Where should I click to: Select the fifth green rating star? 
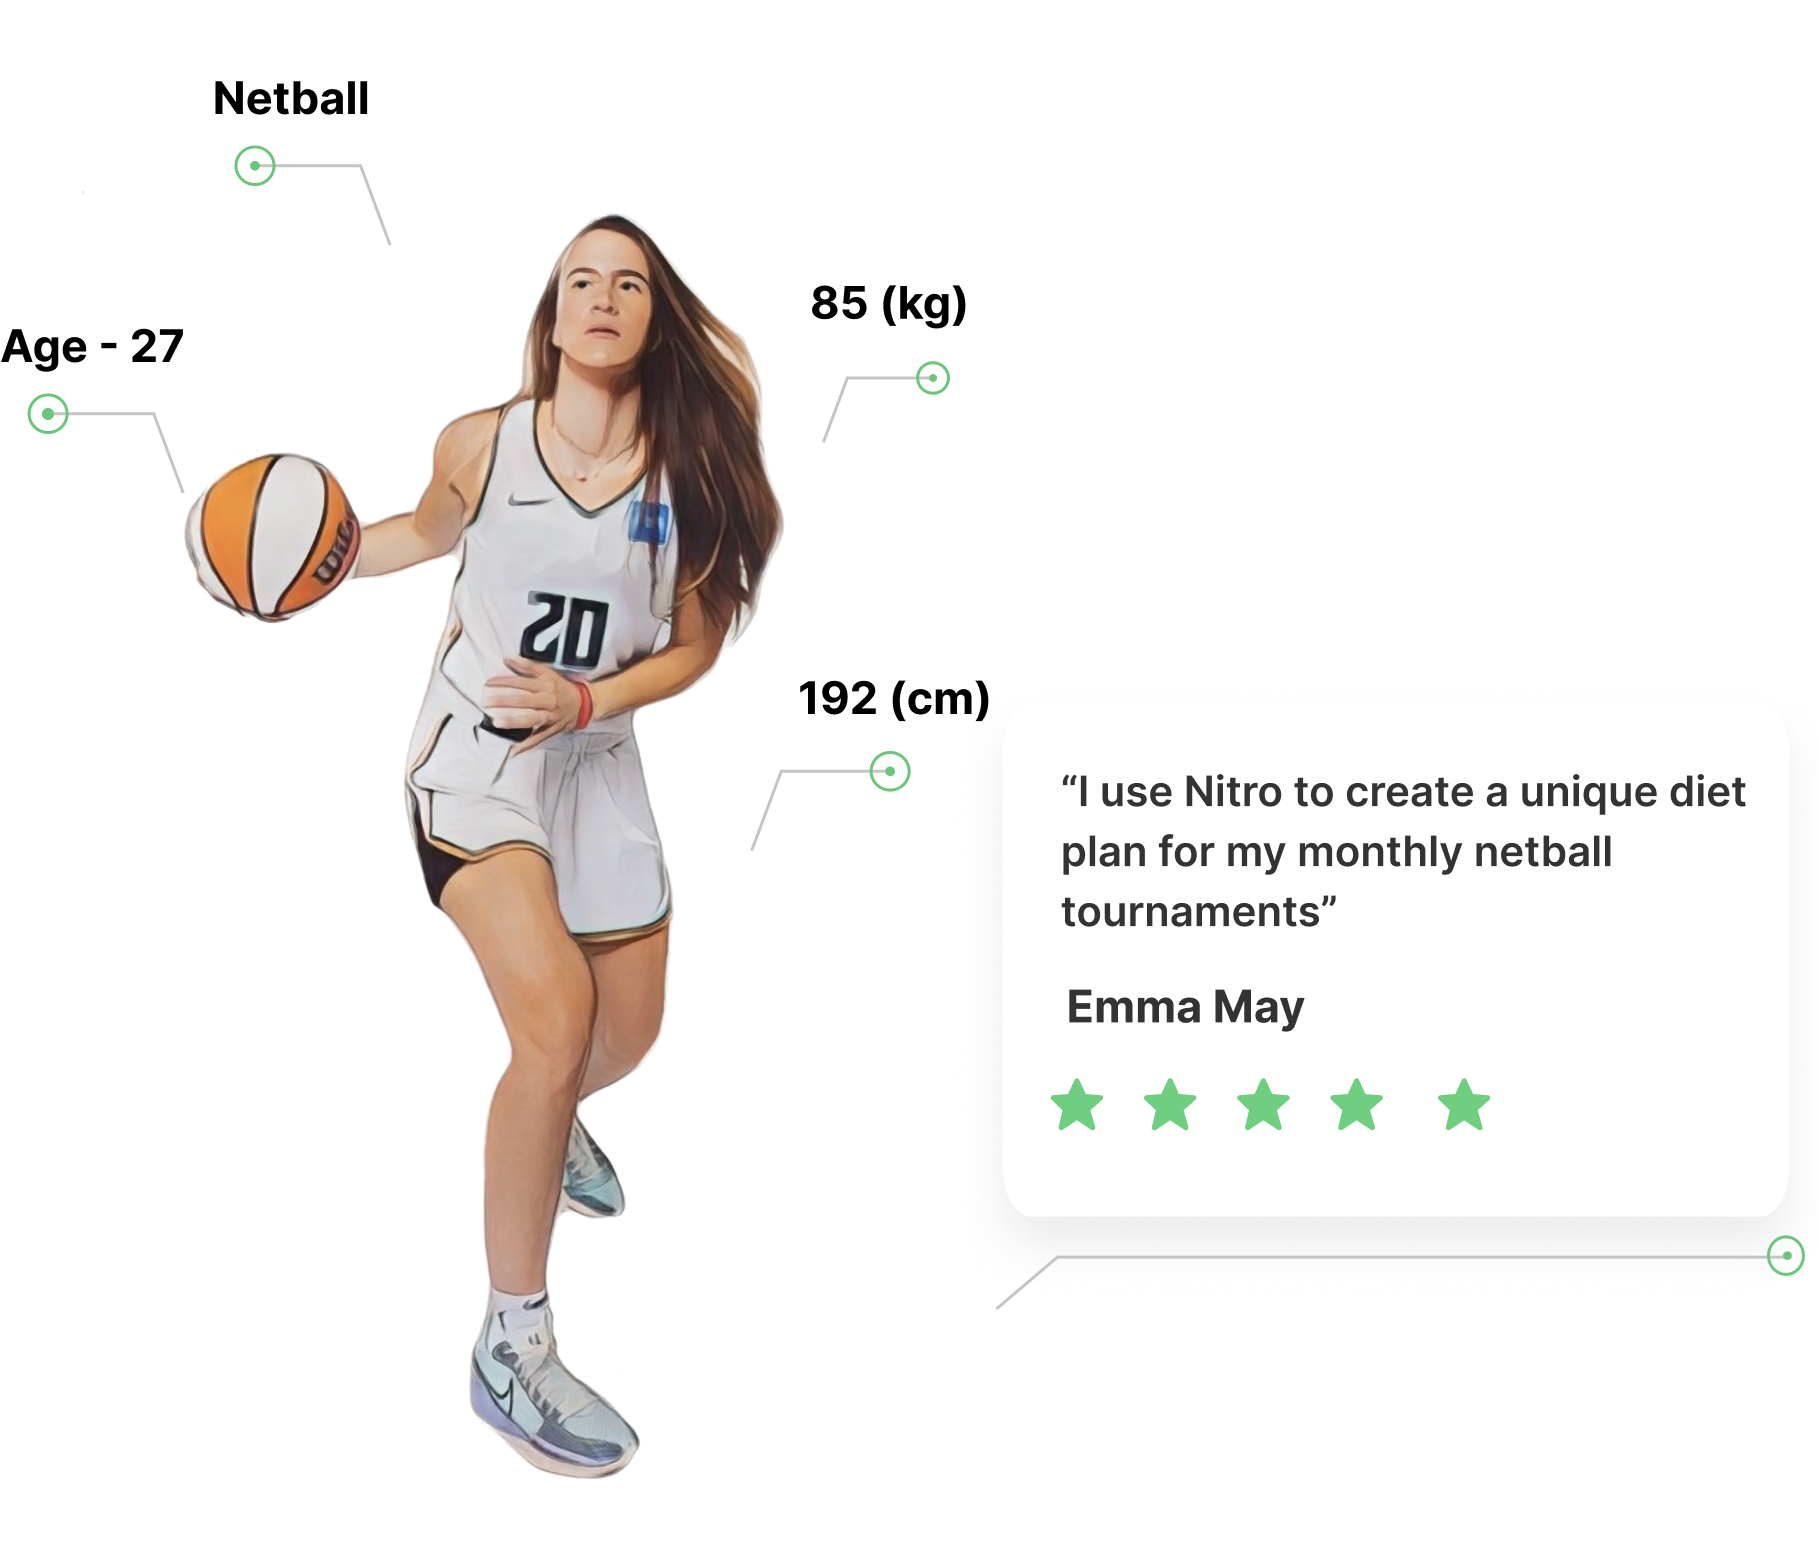(1464, 1105)
